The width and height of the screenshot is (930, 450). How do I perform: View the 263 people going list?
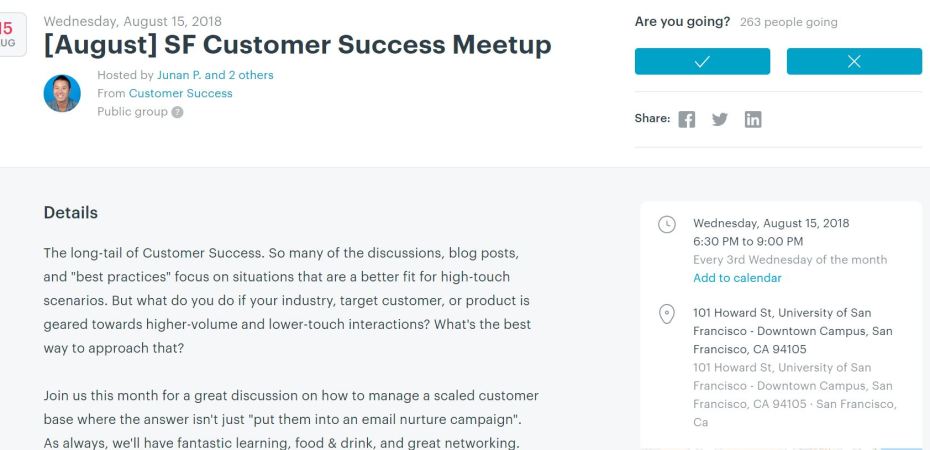(x=788, y=22)
